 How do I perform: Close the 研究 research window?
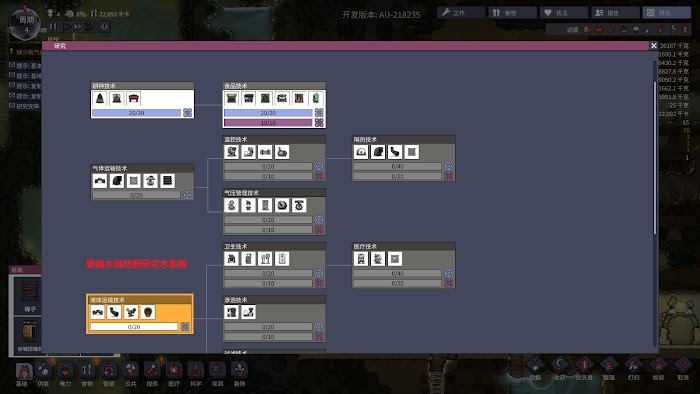[x=654, y=46]
